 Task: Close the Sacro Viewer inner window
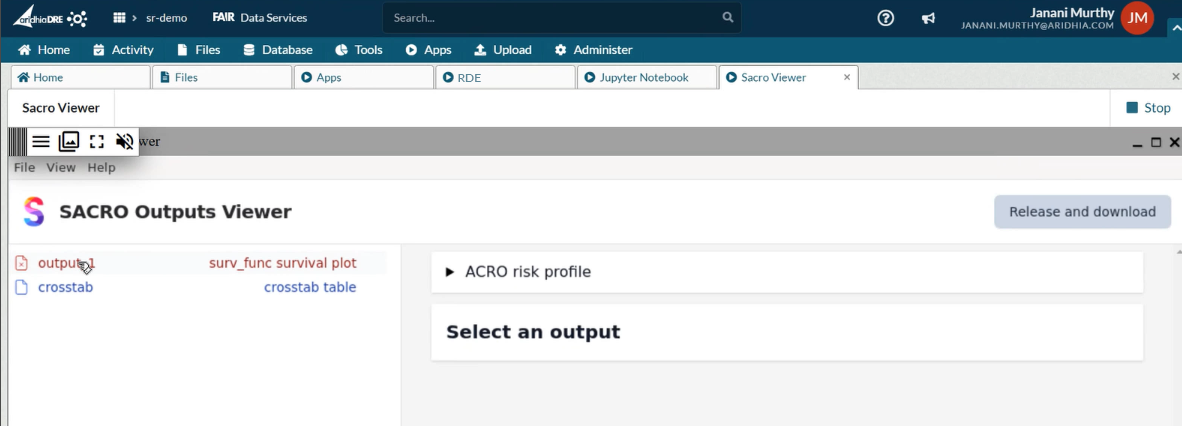[x=1174, y=142]
